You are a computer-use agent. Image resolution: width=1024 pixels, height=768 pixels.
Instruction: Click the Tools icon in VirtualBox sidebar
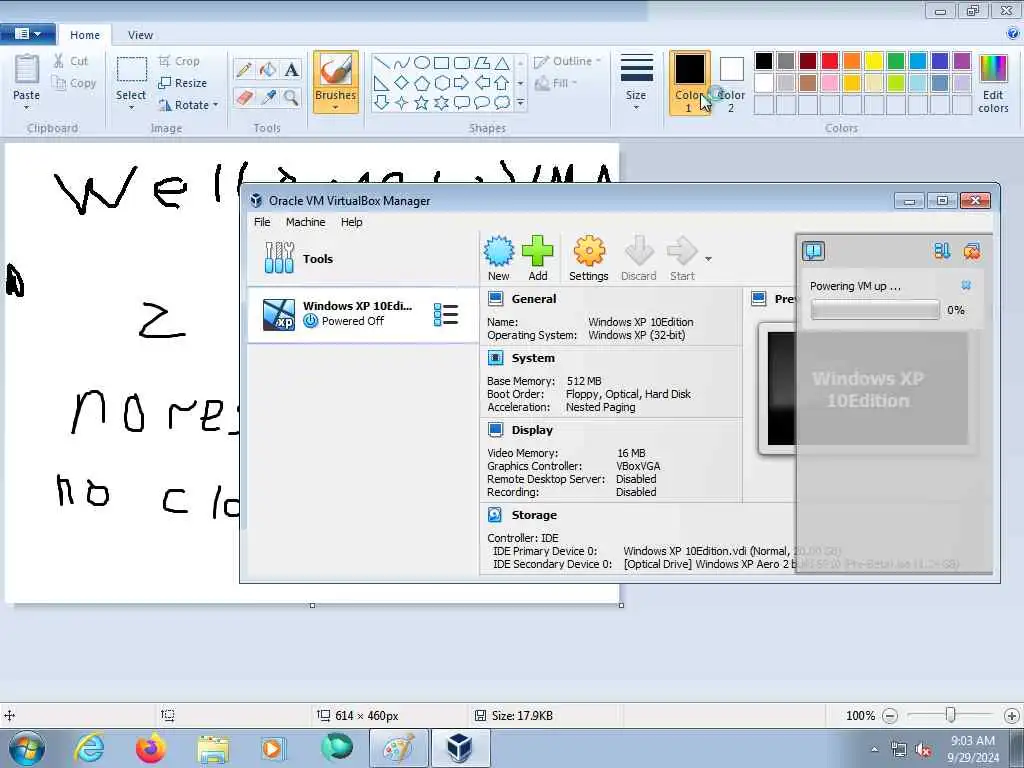click(x=280, y=258)
